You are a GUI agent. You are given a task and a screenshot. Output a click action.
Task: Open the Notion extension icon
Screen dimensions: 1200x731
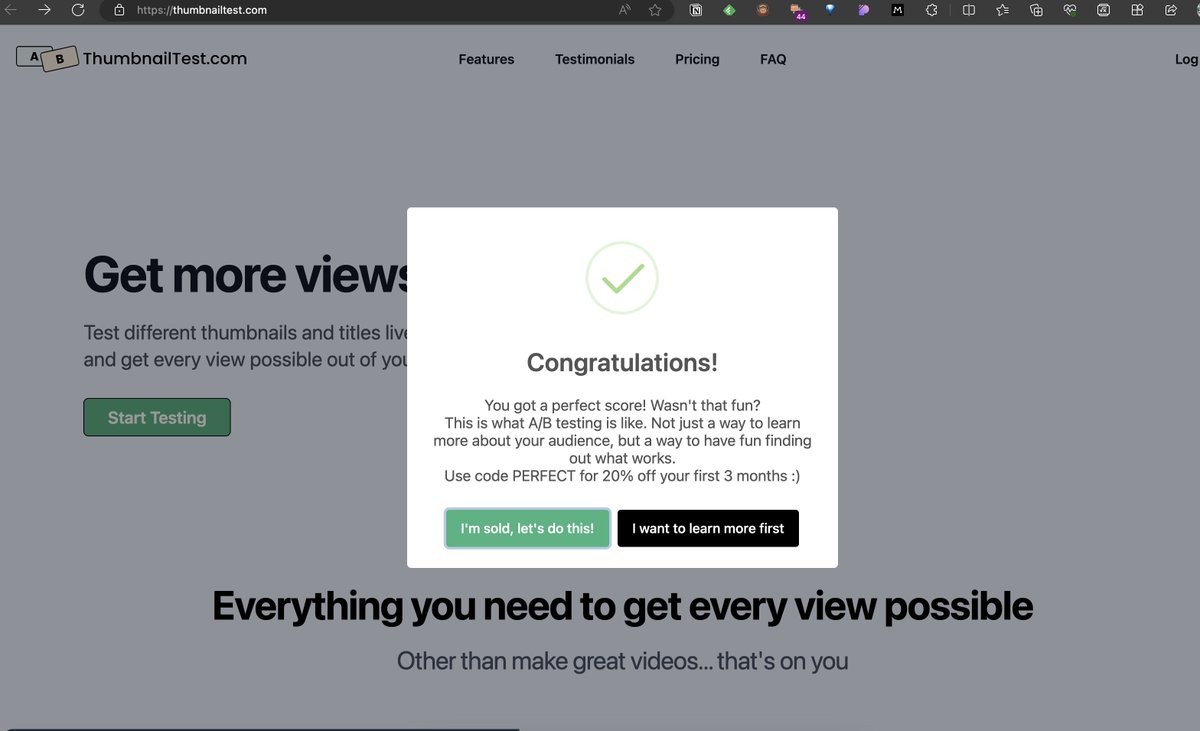coord(695,10)
